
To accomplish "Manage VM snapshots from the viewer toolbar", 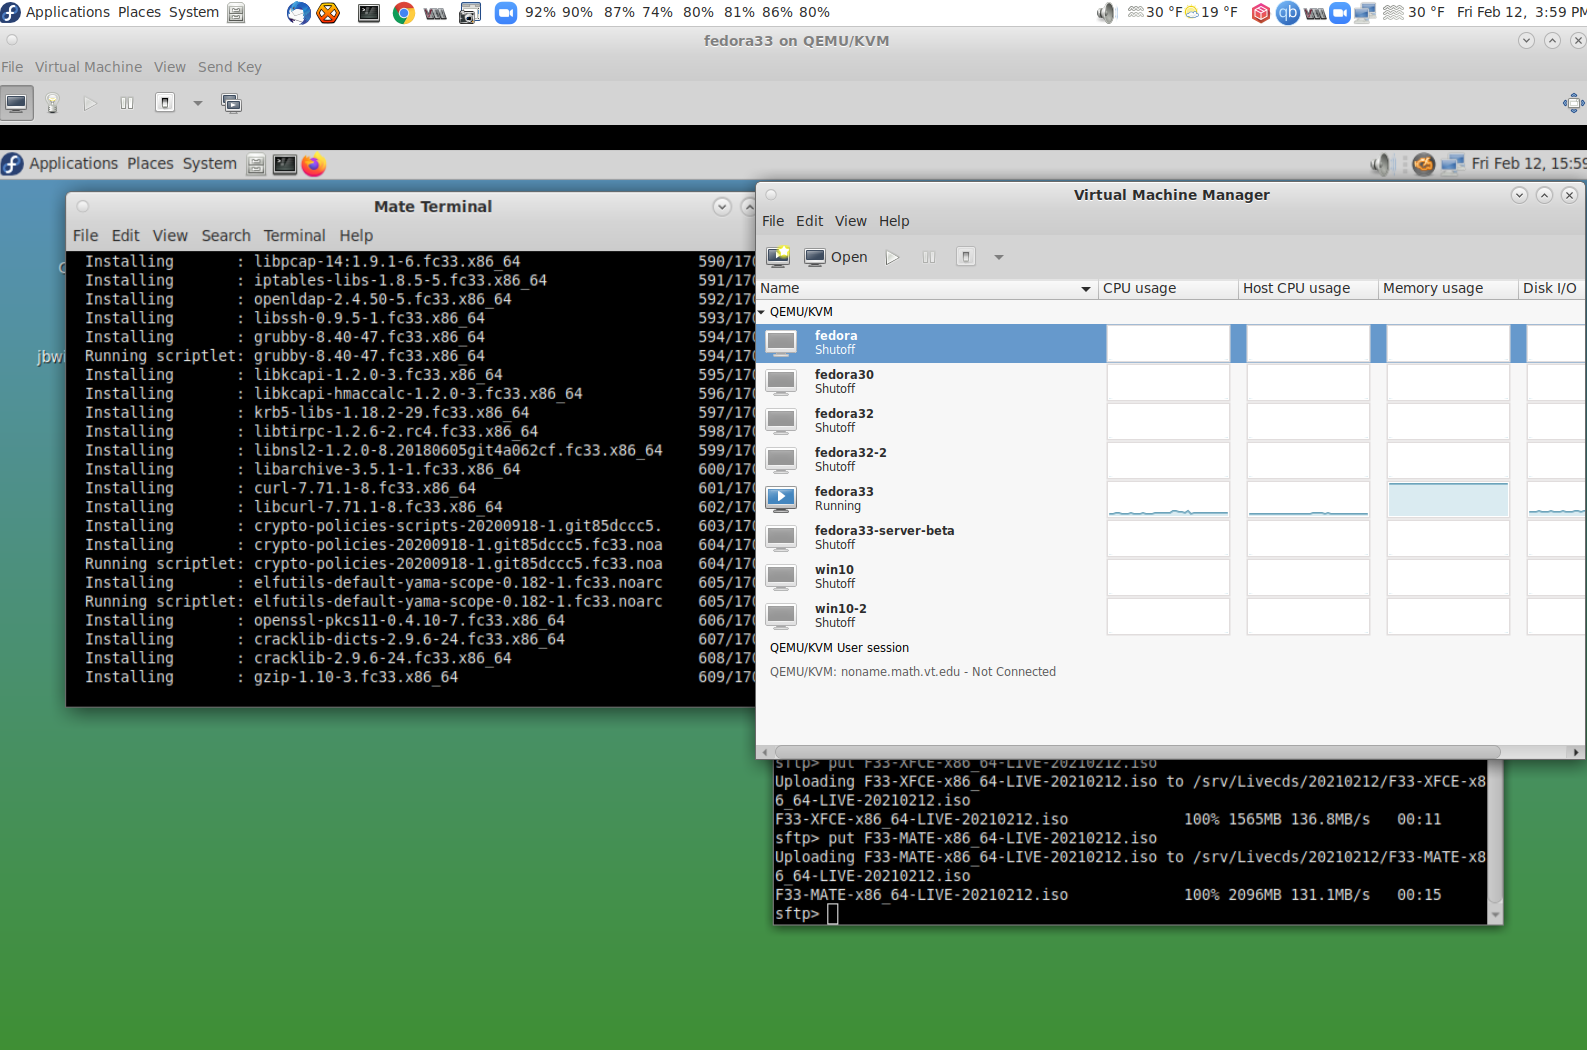I will (x=231, y=103).
